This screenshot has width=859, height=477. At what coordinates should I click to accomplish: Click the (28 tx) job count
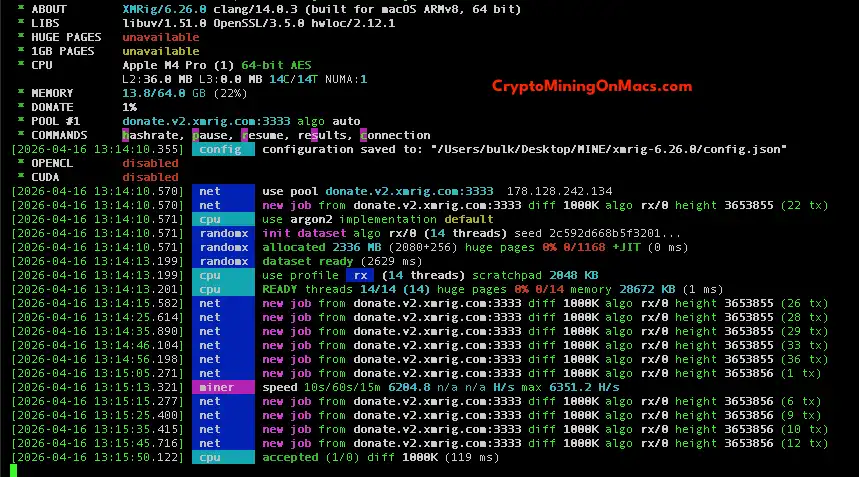click(x=805, y=318)
